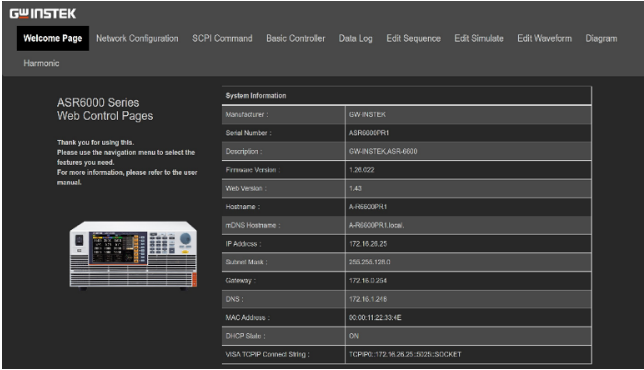Click the MAC Address label
The width and height of the screenshot is (644, 370).
(x=247, y=318)
